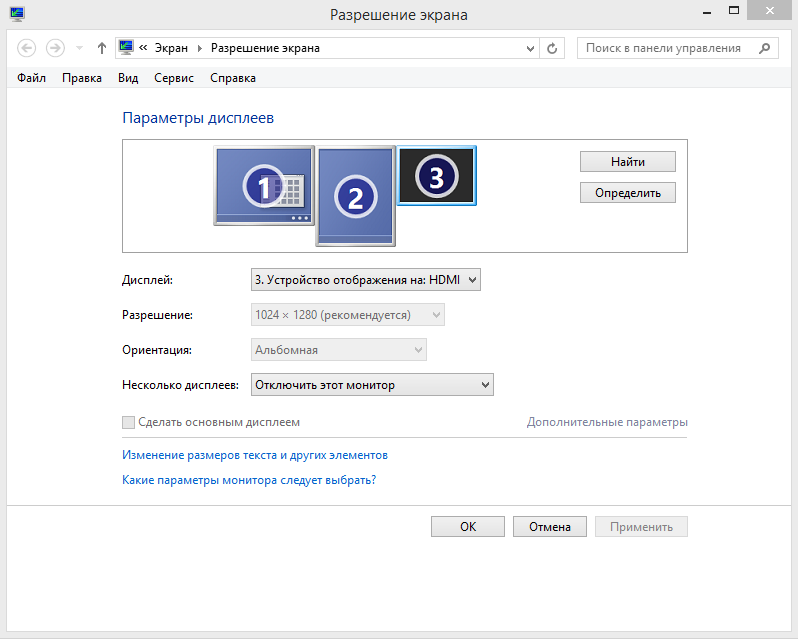Viewport: 798px width, 639px height.
Task: Open Дополнительные параметры link
Action: point(607,422)
